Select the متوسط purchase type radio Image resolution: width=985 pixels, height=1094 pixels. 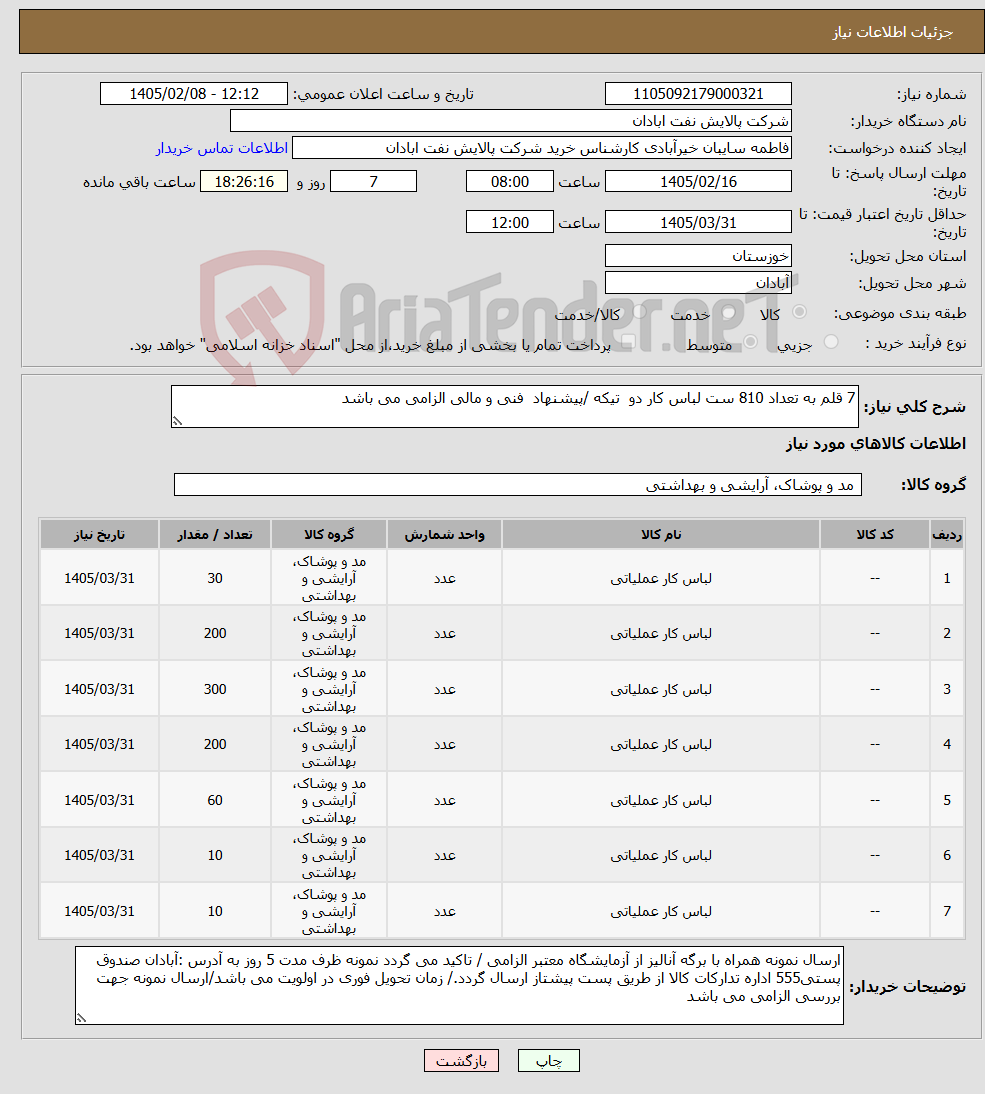[x=751, y=341]
